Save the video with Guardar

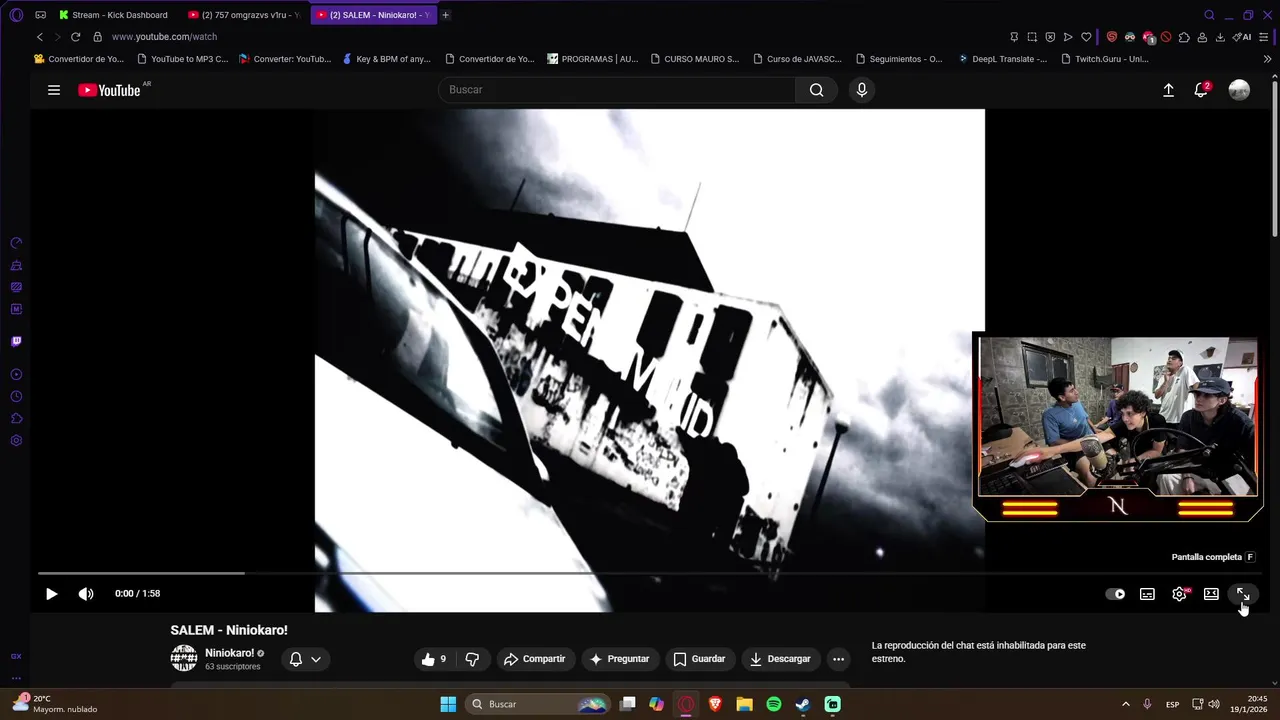coord(700,659)
